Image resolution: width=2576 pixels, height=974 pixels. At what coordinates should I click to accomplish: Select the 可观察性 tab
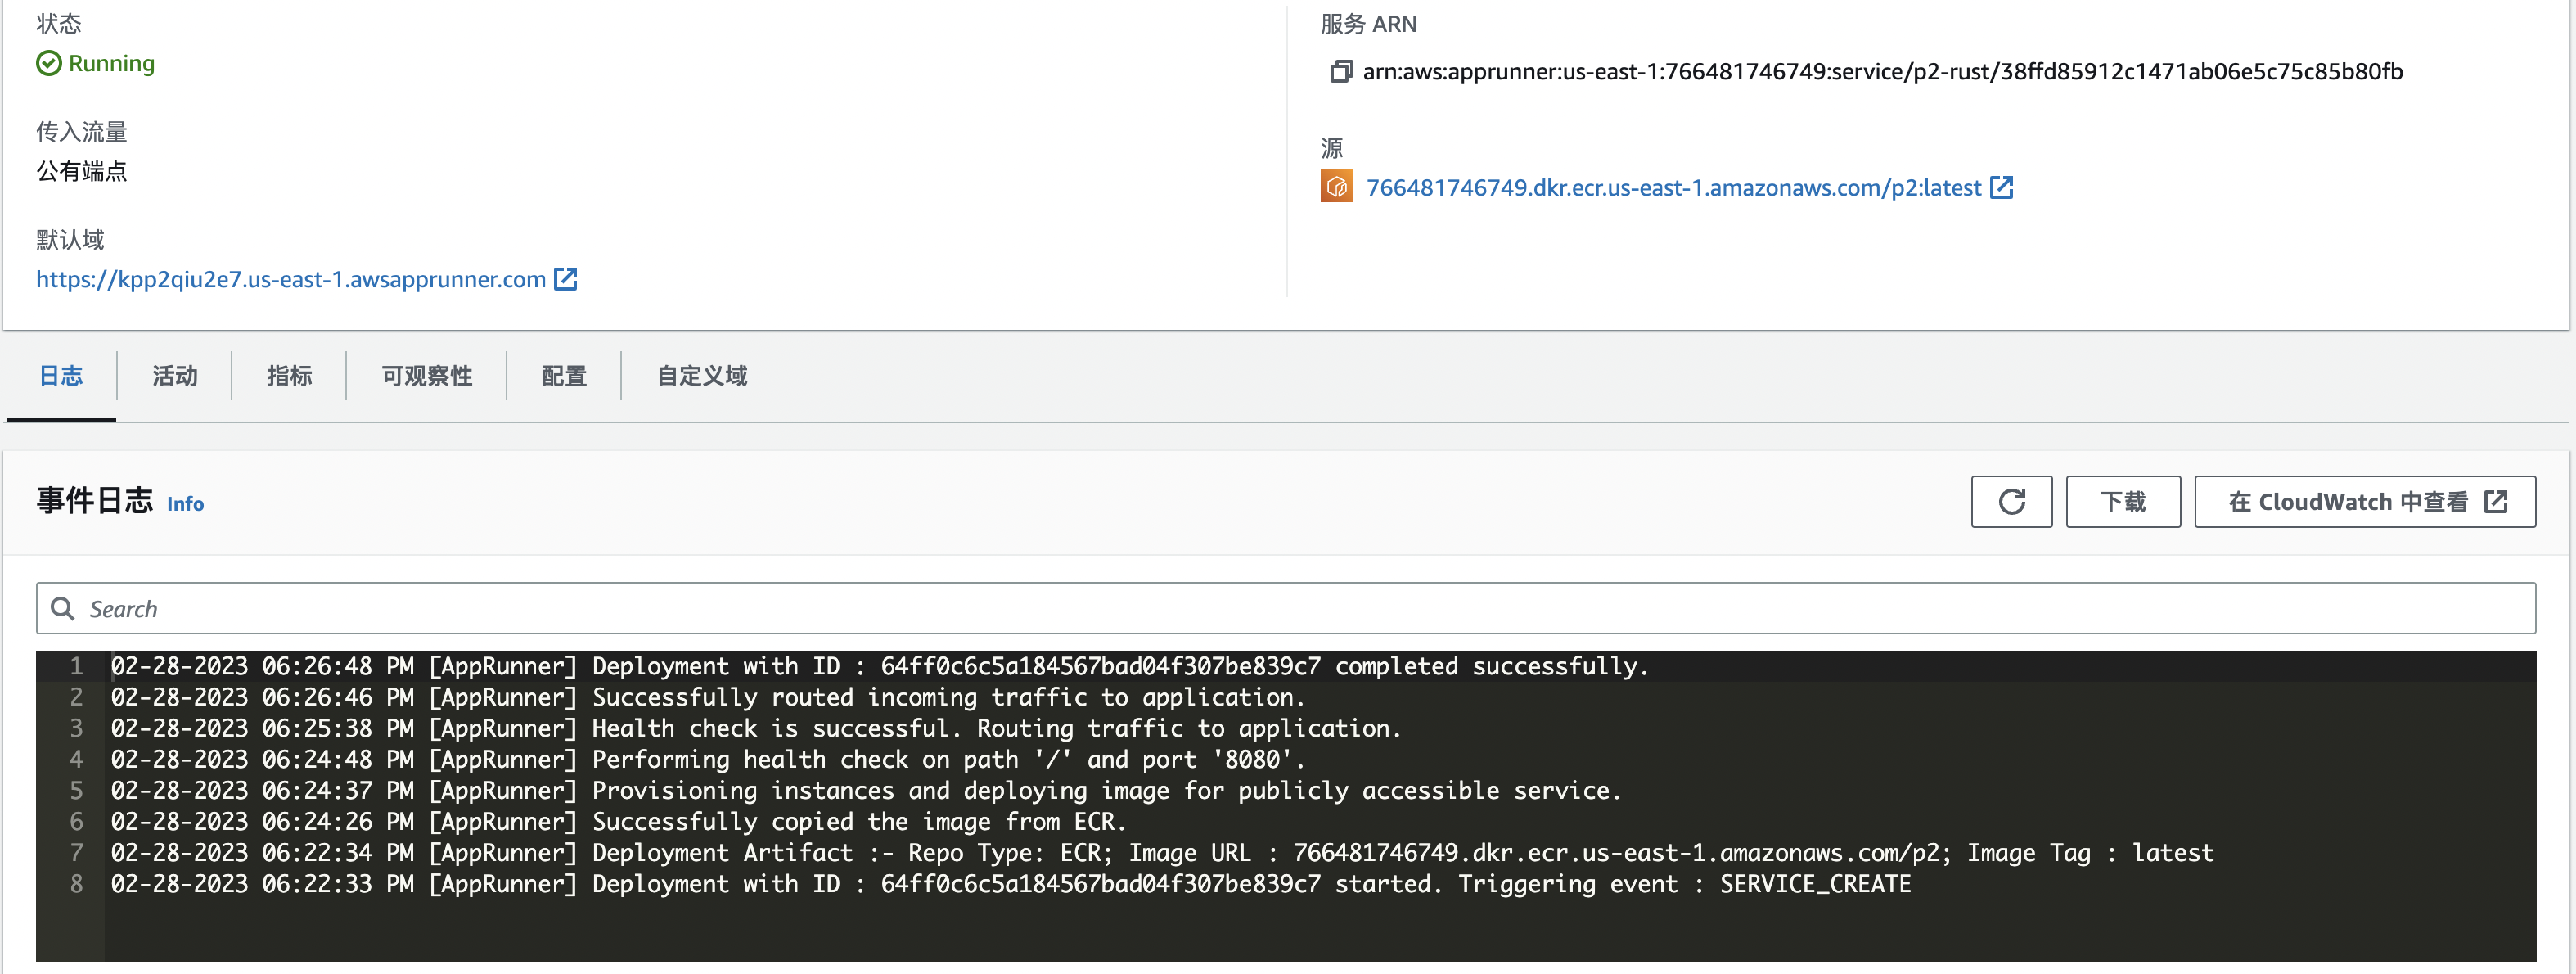coord(426,376)
